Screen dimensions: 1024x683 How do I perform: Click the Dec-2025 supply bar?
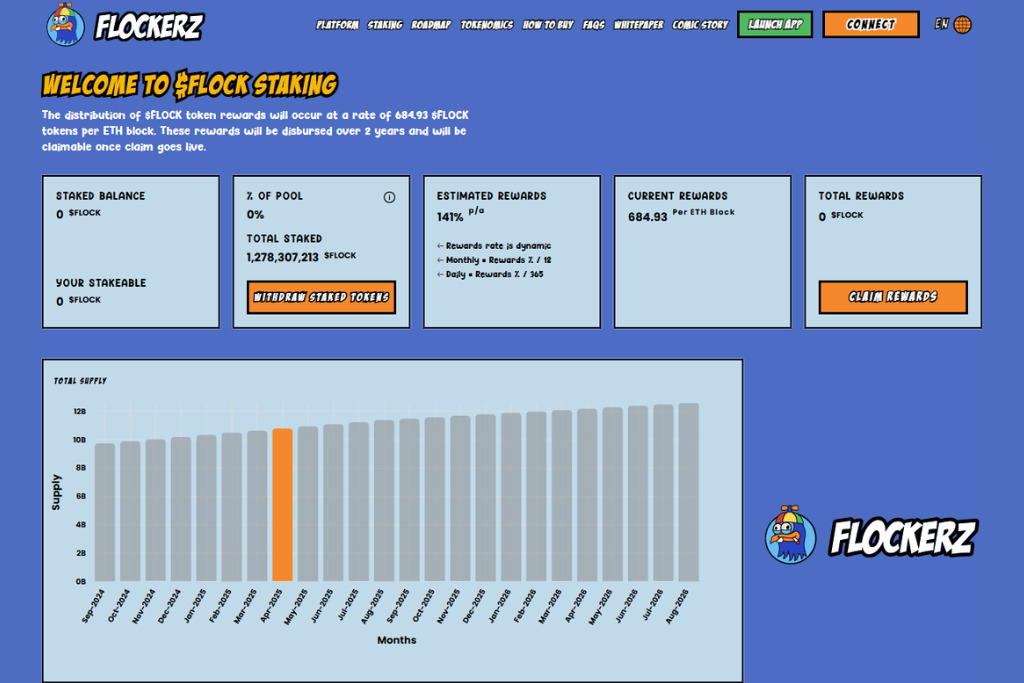tap(485, 498)
